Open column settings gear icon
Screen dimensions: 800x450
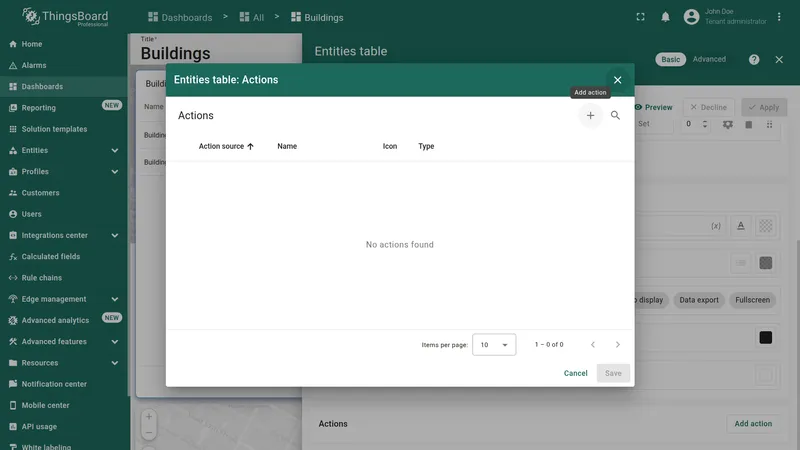click(728, 124)
